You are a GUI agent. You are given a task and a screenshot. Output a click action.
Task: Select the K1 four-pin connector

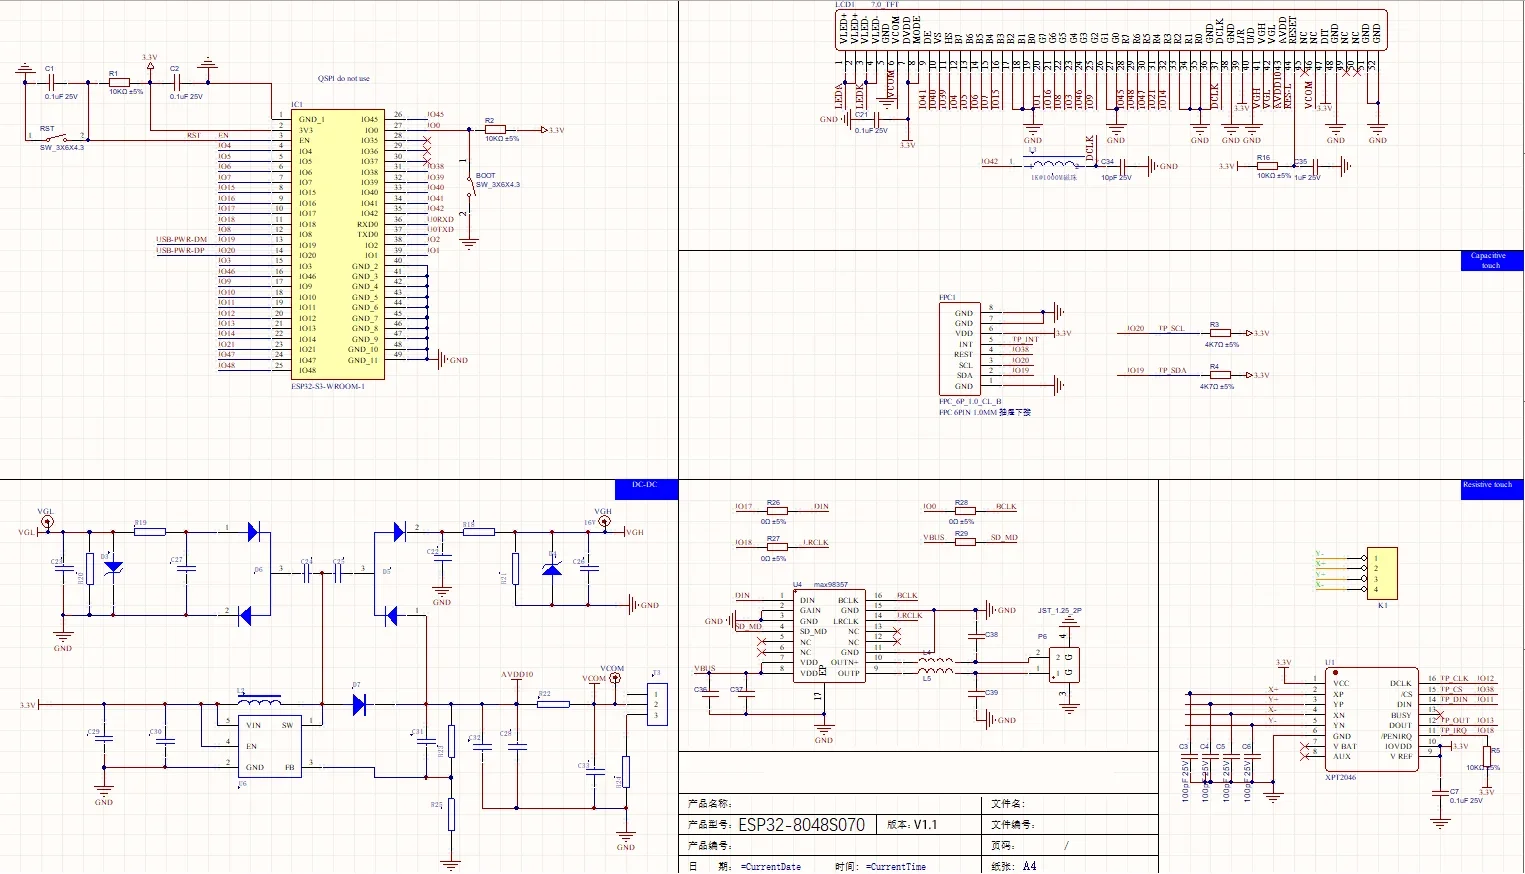click(x=1382, y=574)
